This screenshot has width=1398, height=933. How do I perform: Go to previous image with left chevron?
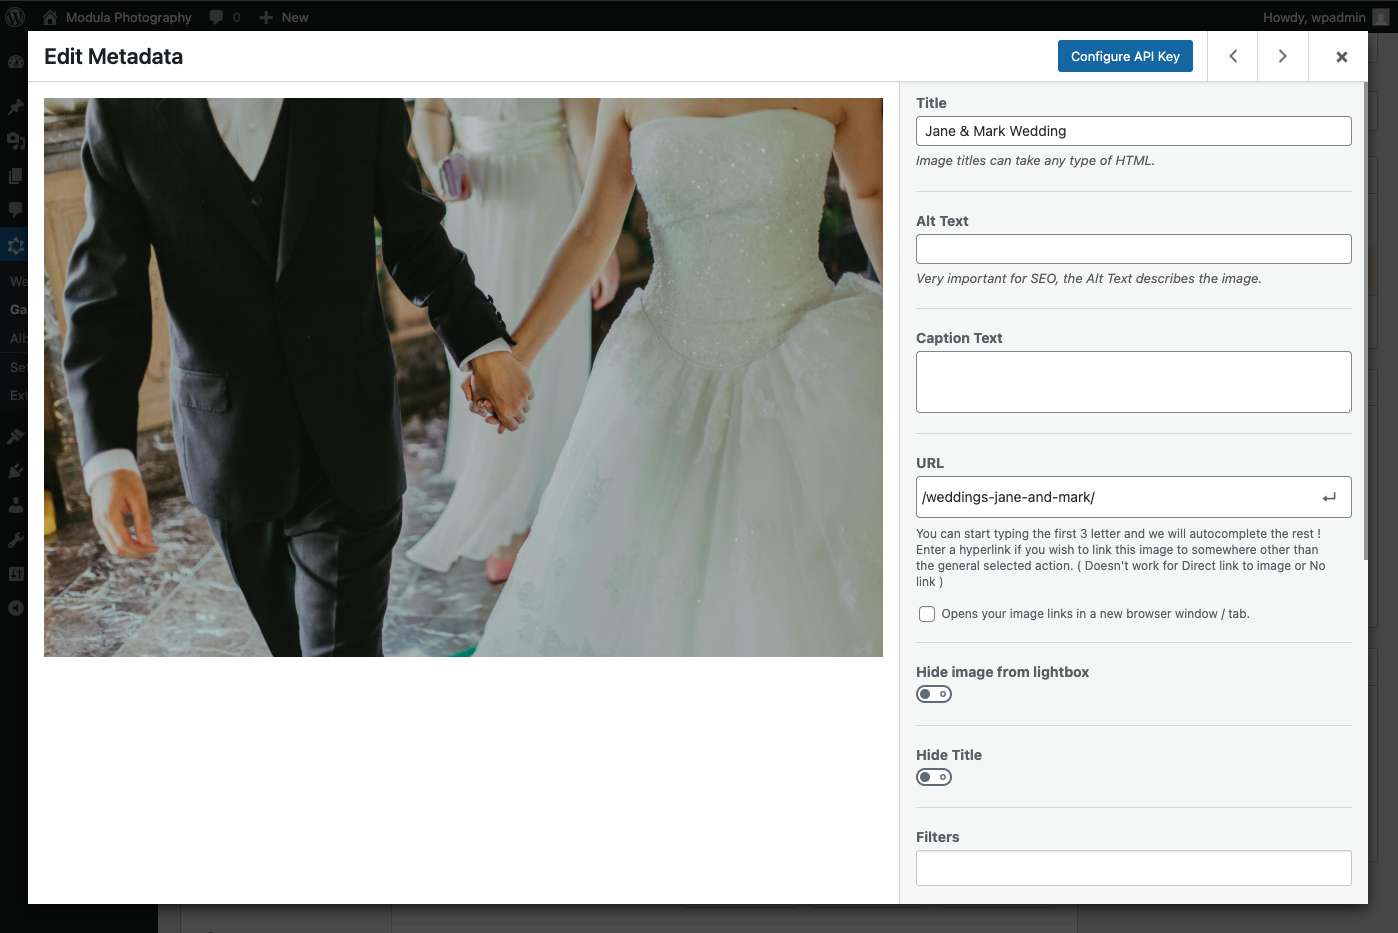(1233, 56)
